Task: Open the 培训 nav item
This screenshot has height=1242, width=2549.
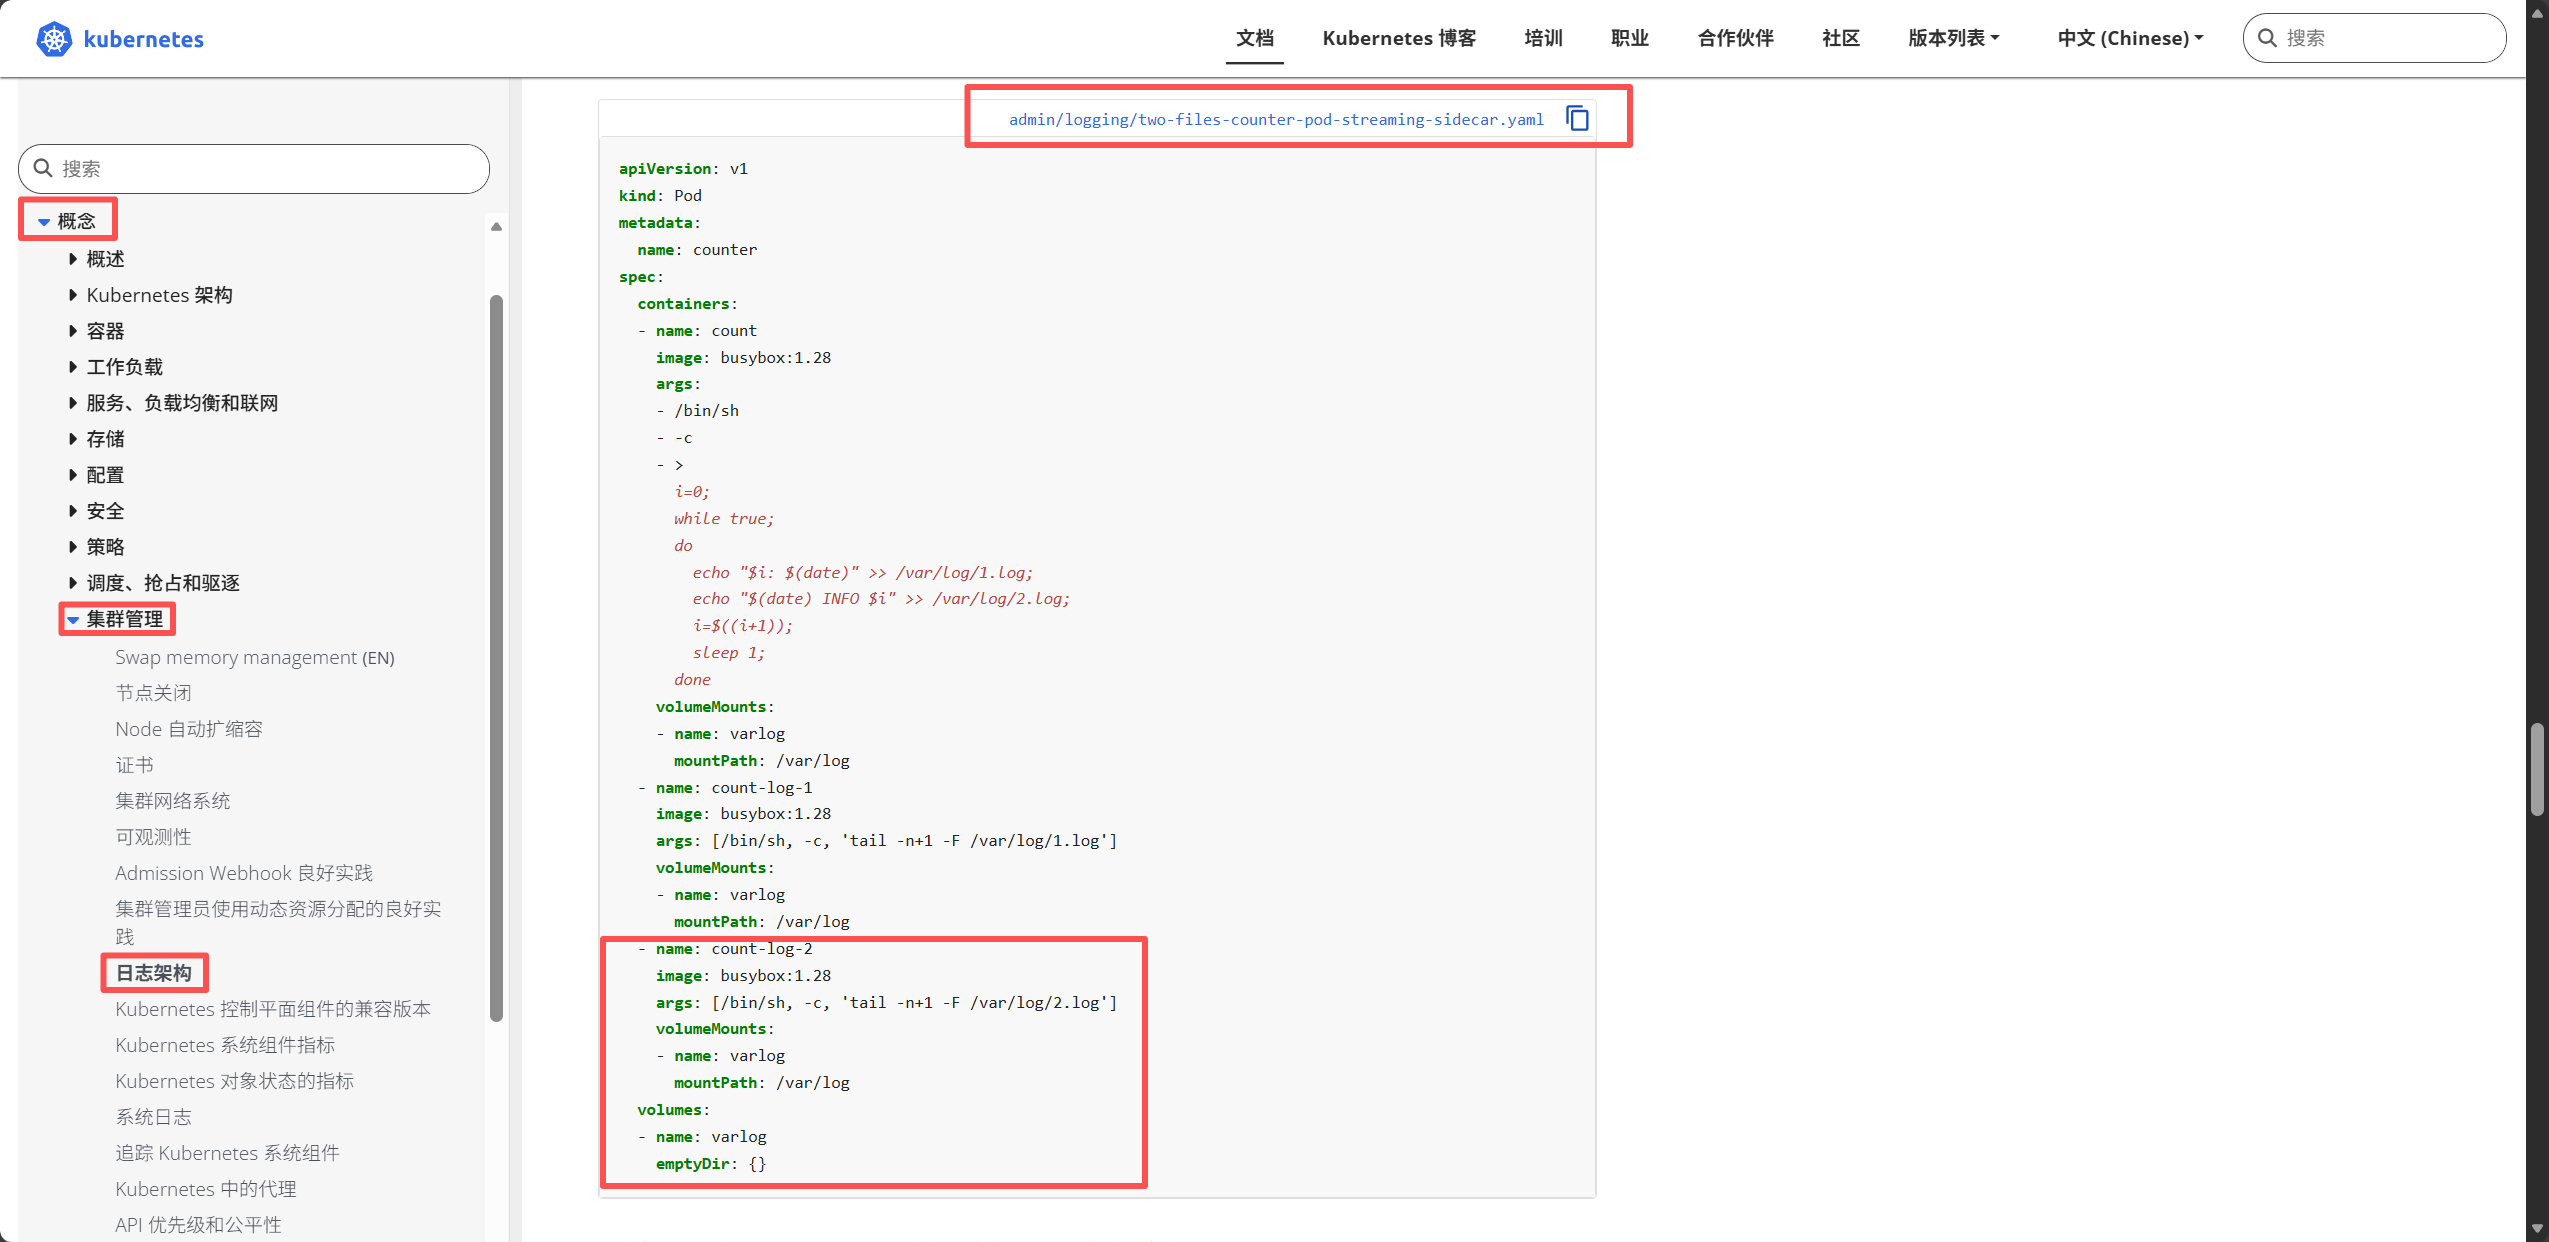Action: (1543, 38)
